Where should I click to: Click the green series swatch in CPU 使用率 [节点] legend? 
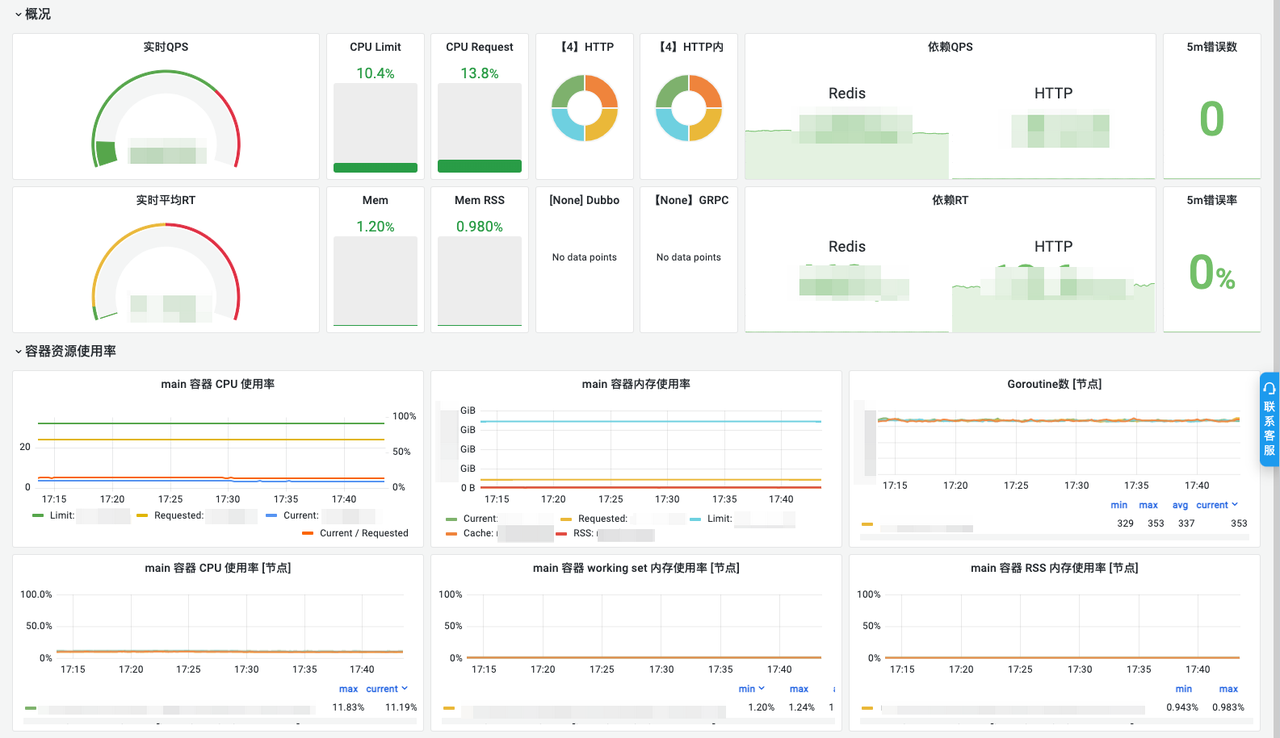click(30, 707)
